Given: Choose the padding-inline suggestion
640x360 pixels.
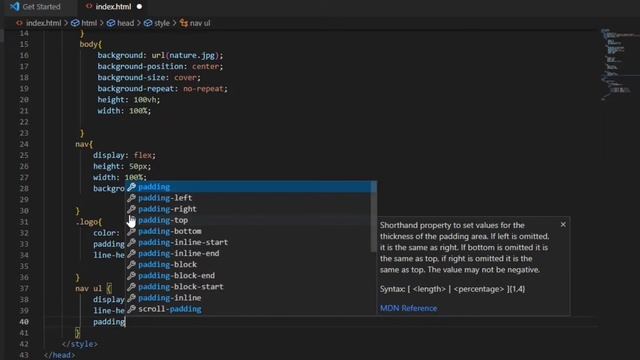Looking at the screenshot, I should pyautogui.click(x=250, y=298).
